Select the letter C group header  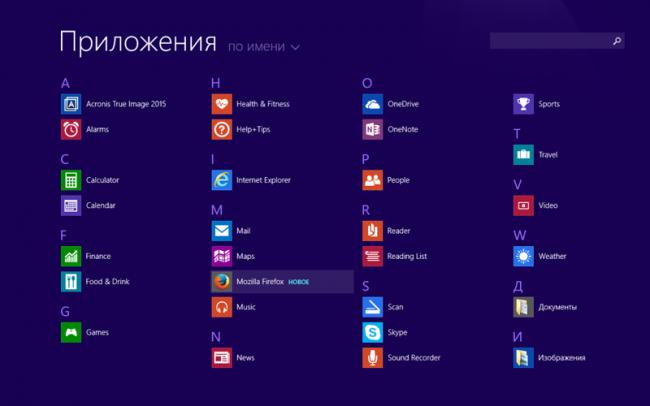coord(65,159)
